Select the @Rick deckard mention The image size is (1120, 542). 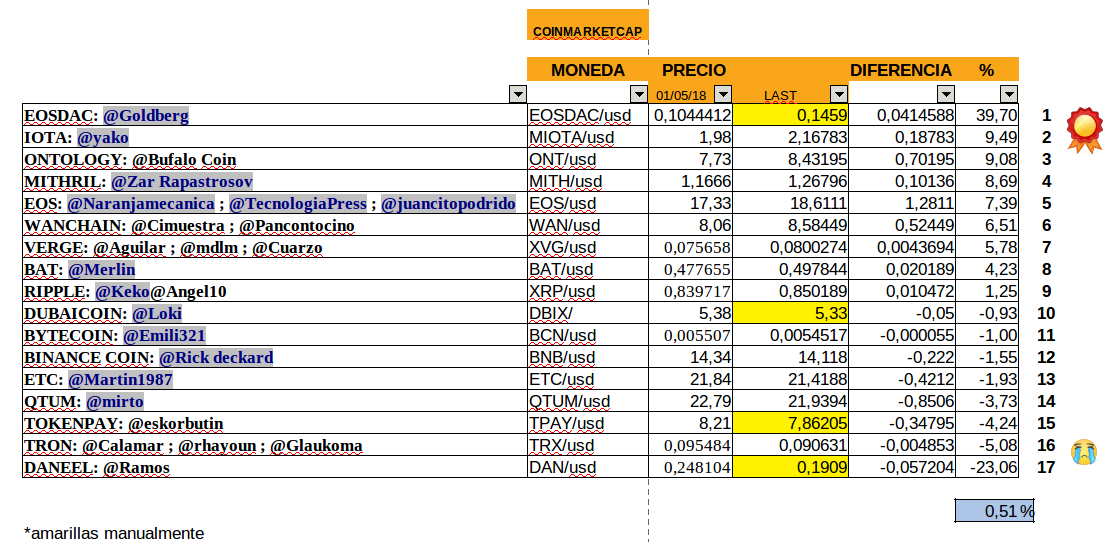point(215,358)
